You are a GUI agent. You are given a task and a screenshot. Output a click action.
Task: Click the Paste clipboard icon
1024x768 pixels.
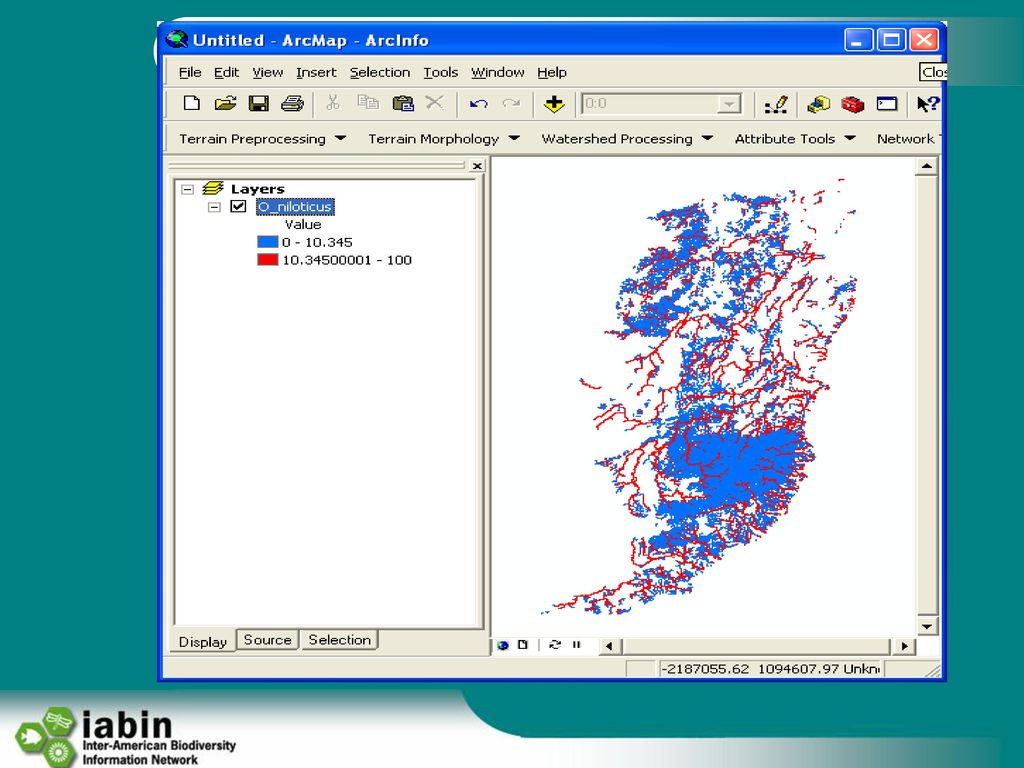[x=403, y=103]
